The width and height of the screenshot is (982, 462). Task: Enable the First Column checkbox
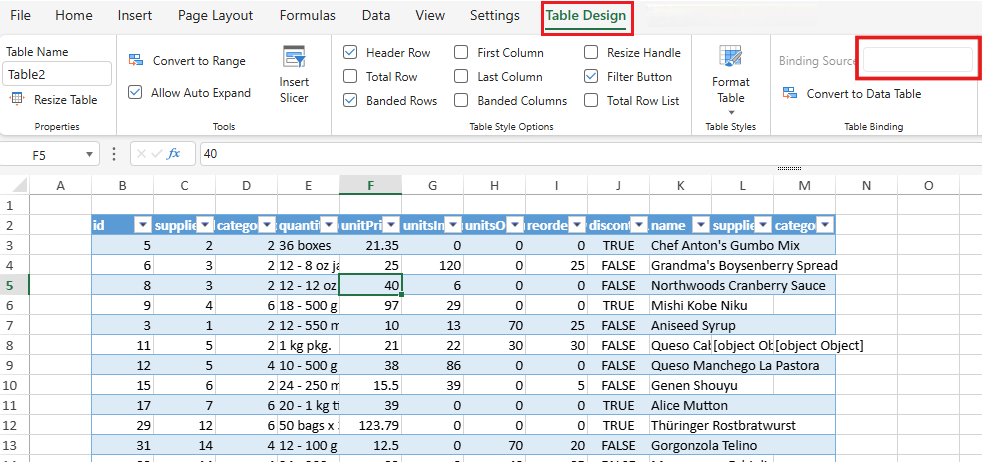click(x=461, y=53)
